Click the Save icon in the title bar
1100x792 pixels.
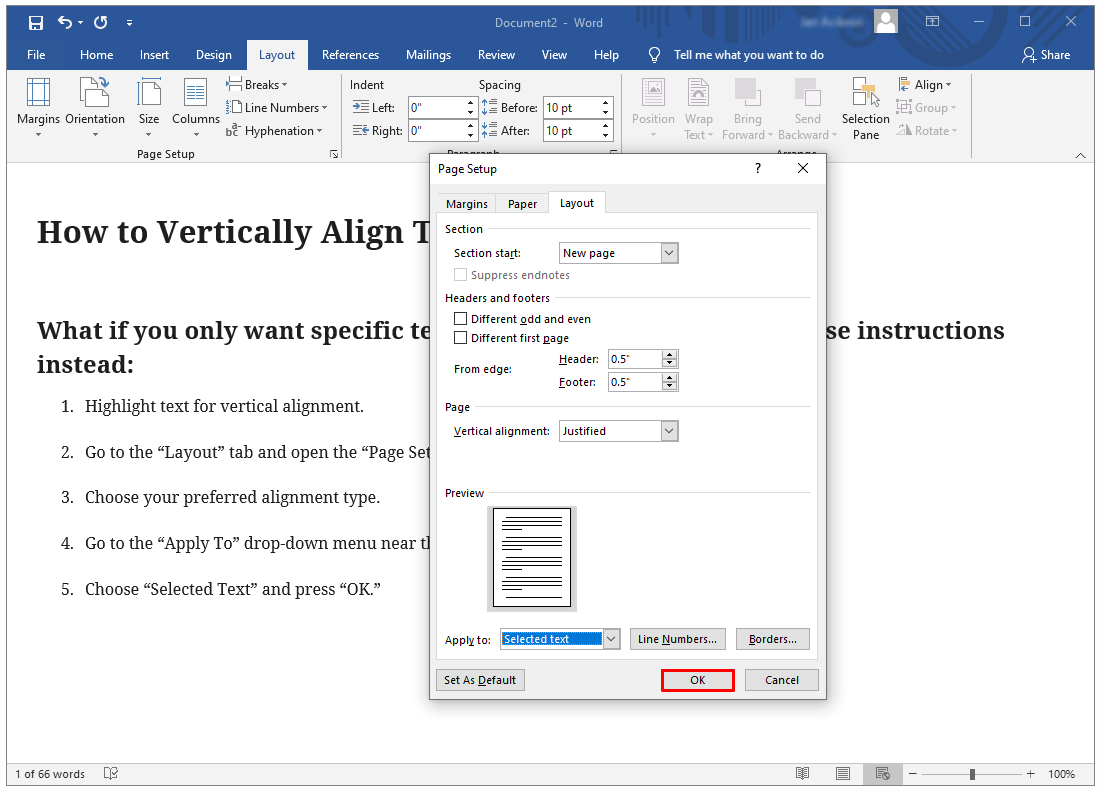(x=36, y=22)
